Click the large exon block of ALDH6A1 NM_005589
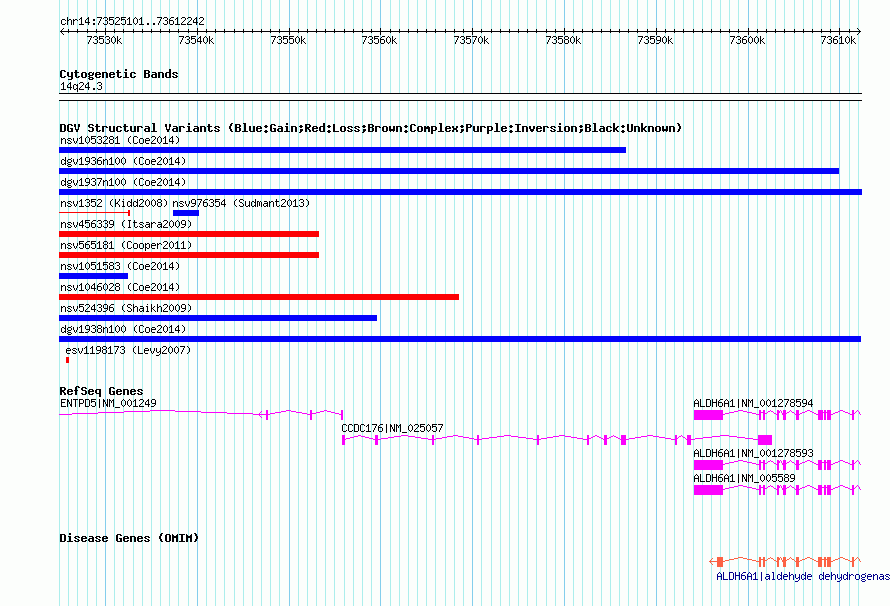This screenshot has height=606, width=890. click(x=708, y=490)
